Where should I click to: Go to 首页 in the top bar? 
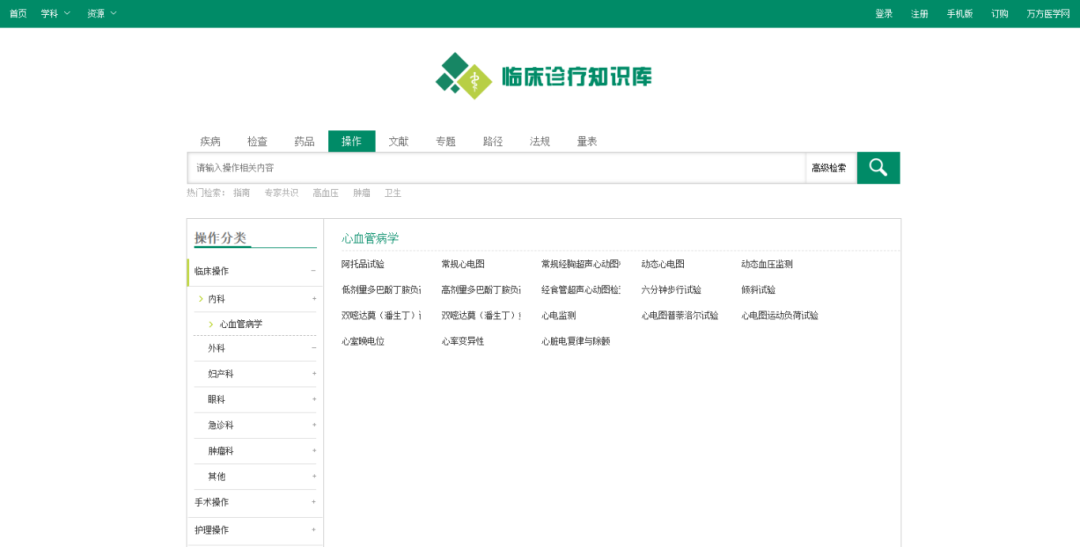click(x=18, y=13)
